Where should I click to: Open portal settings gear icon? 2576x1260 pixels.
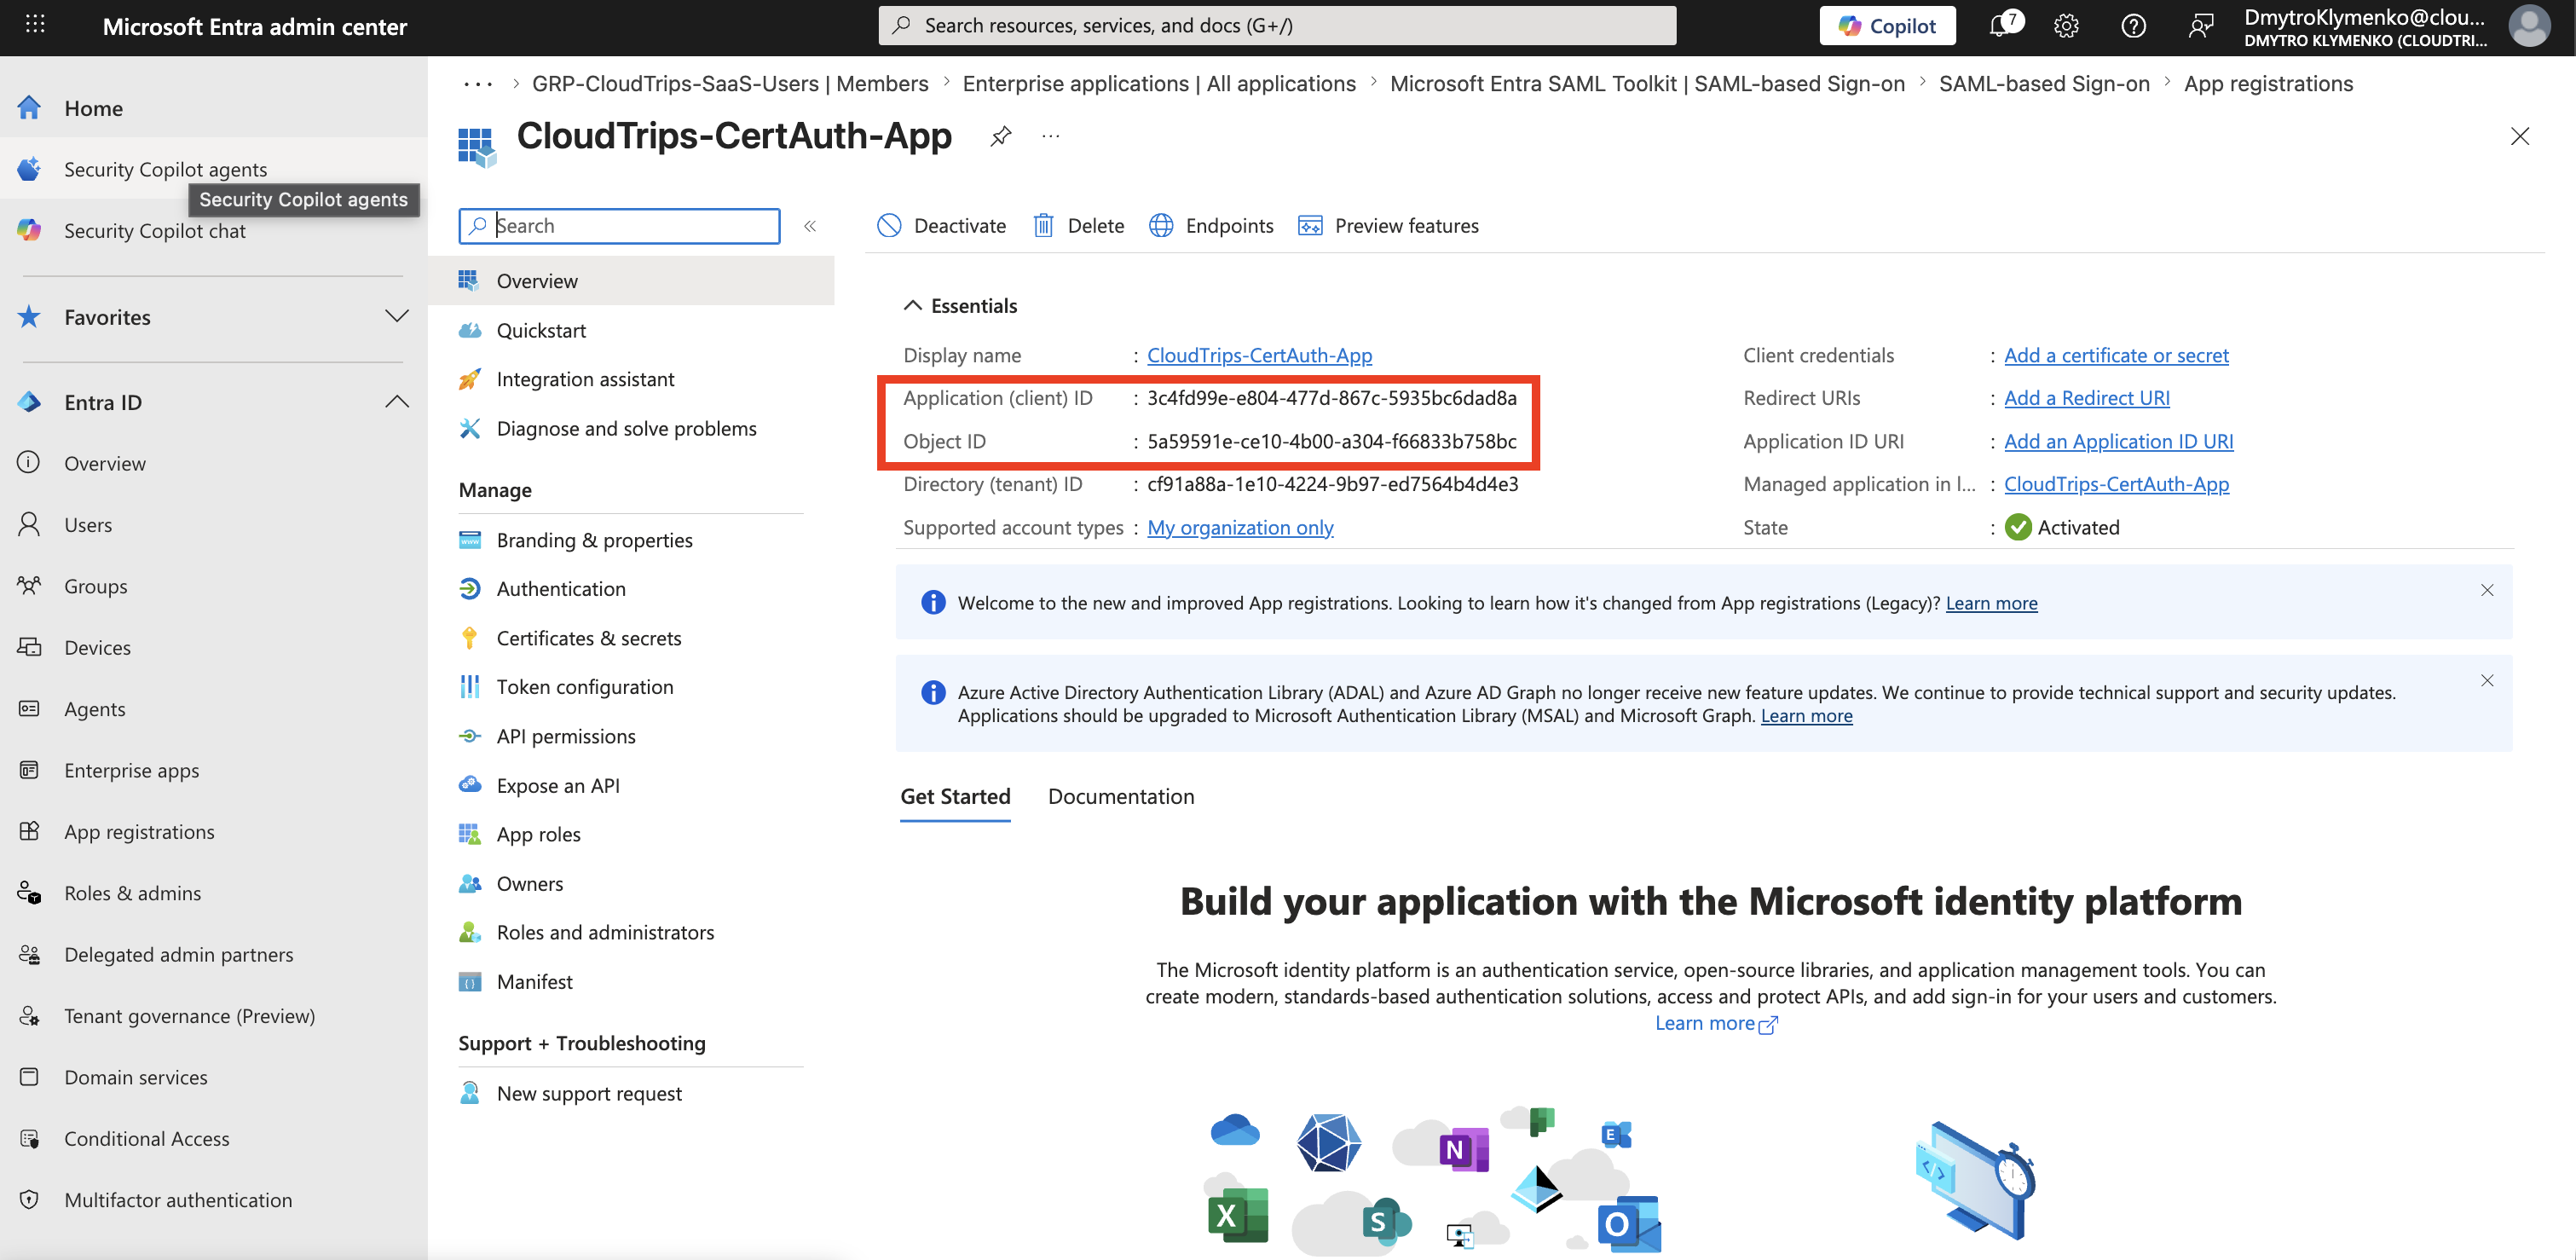(2066, 26)
